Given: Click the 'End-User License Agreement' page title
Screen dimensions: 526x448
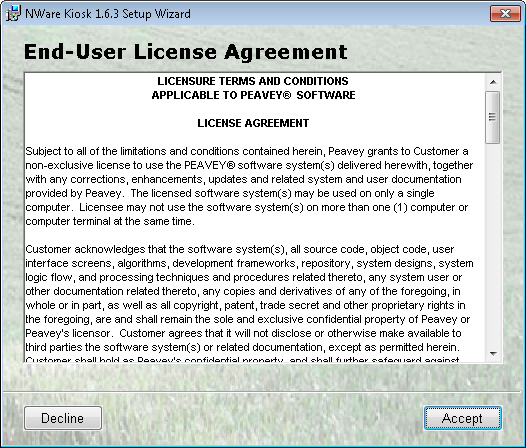Looking at the screenshot, I should pos(186,52).
